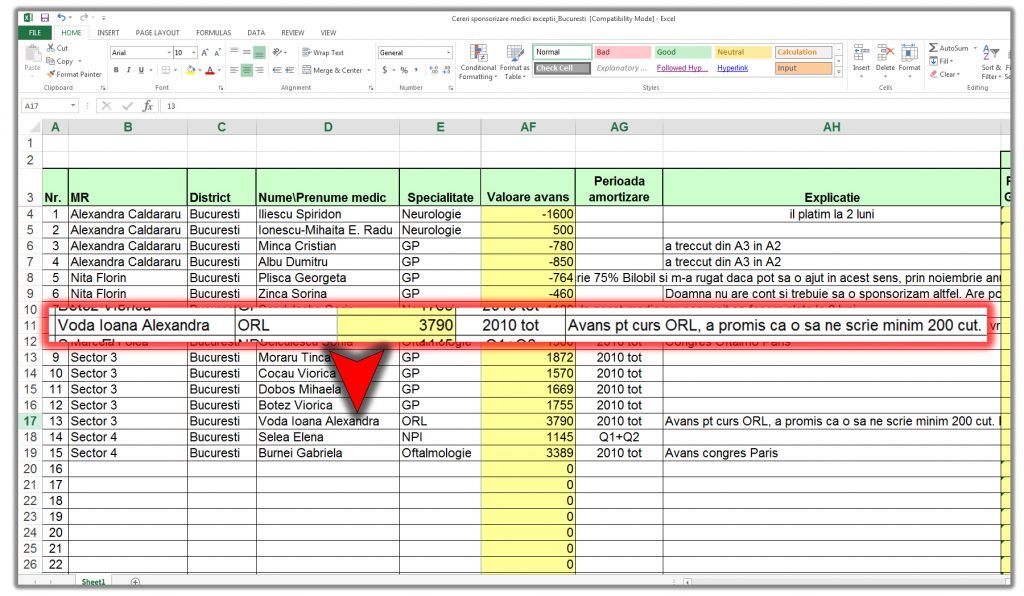Image resolution: width=1024 pixels, height=596 pixels.
Task: Expand the Merge & Center dropdown arrow
Action: pos(369,70)
